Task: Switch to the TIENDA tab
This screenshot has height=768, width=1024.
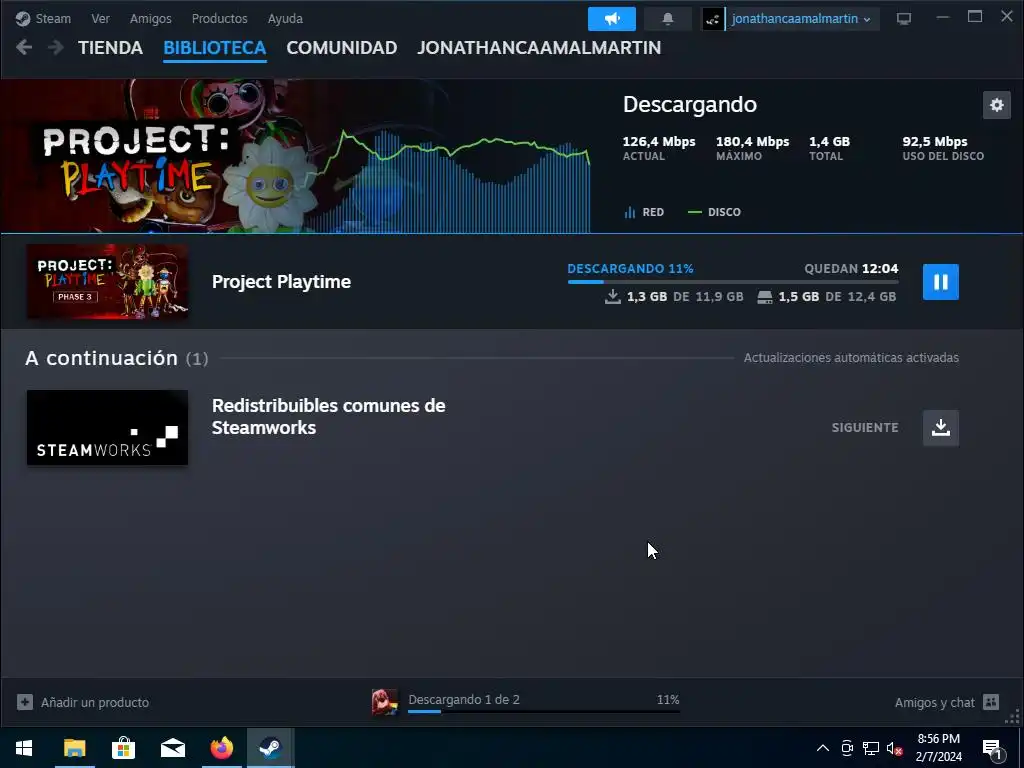Action: coord(110,48)
